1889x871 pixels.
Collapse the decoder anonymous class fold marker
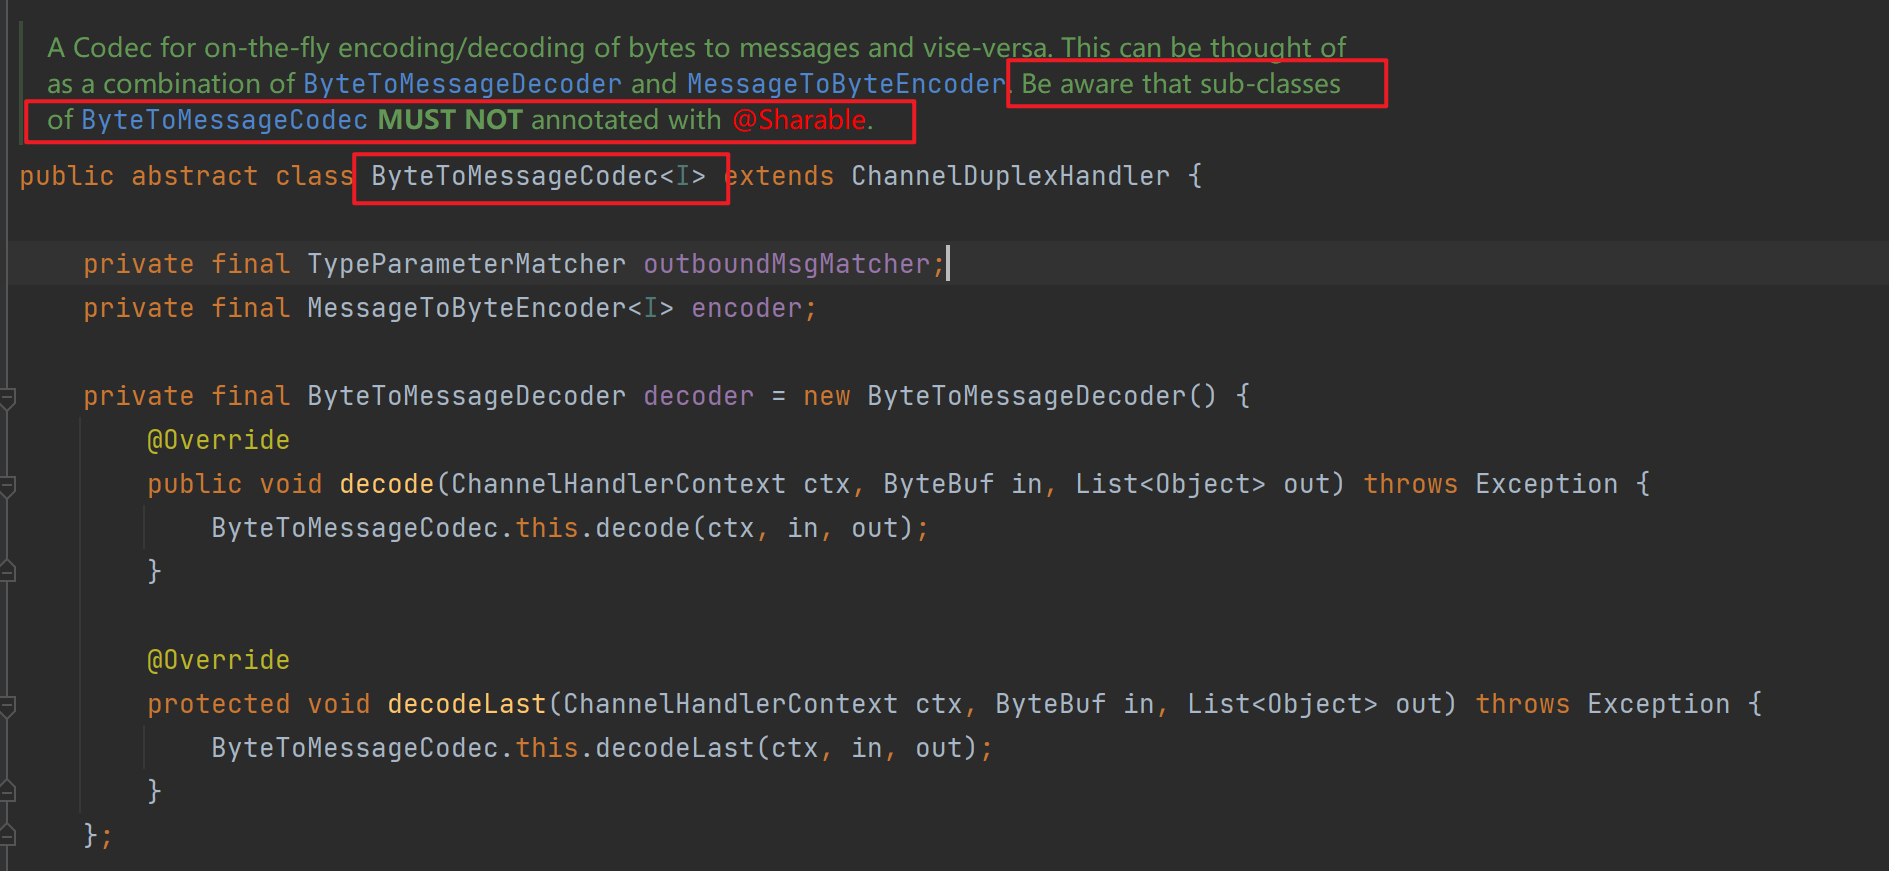(7, 399)
